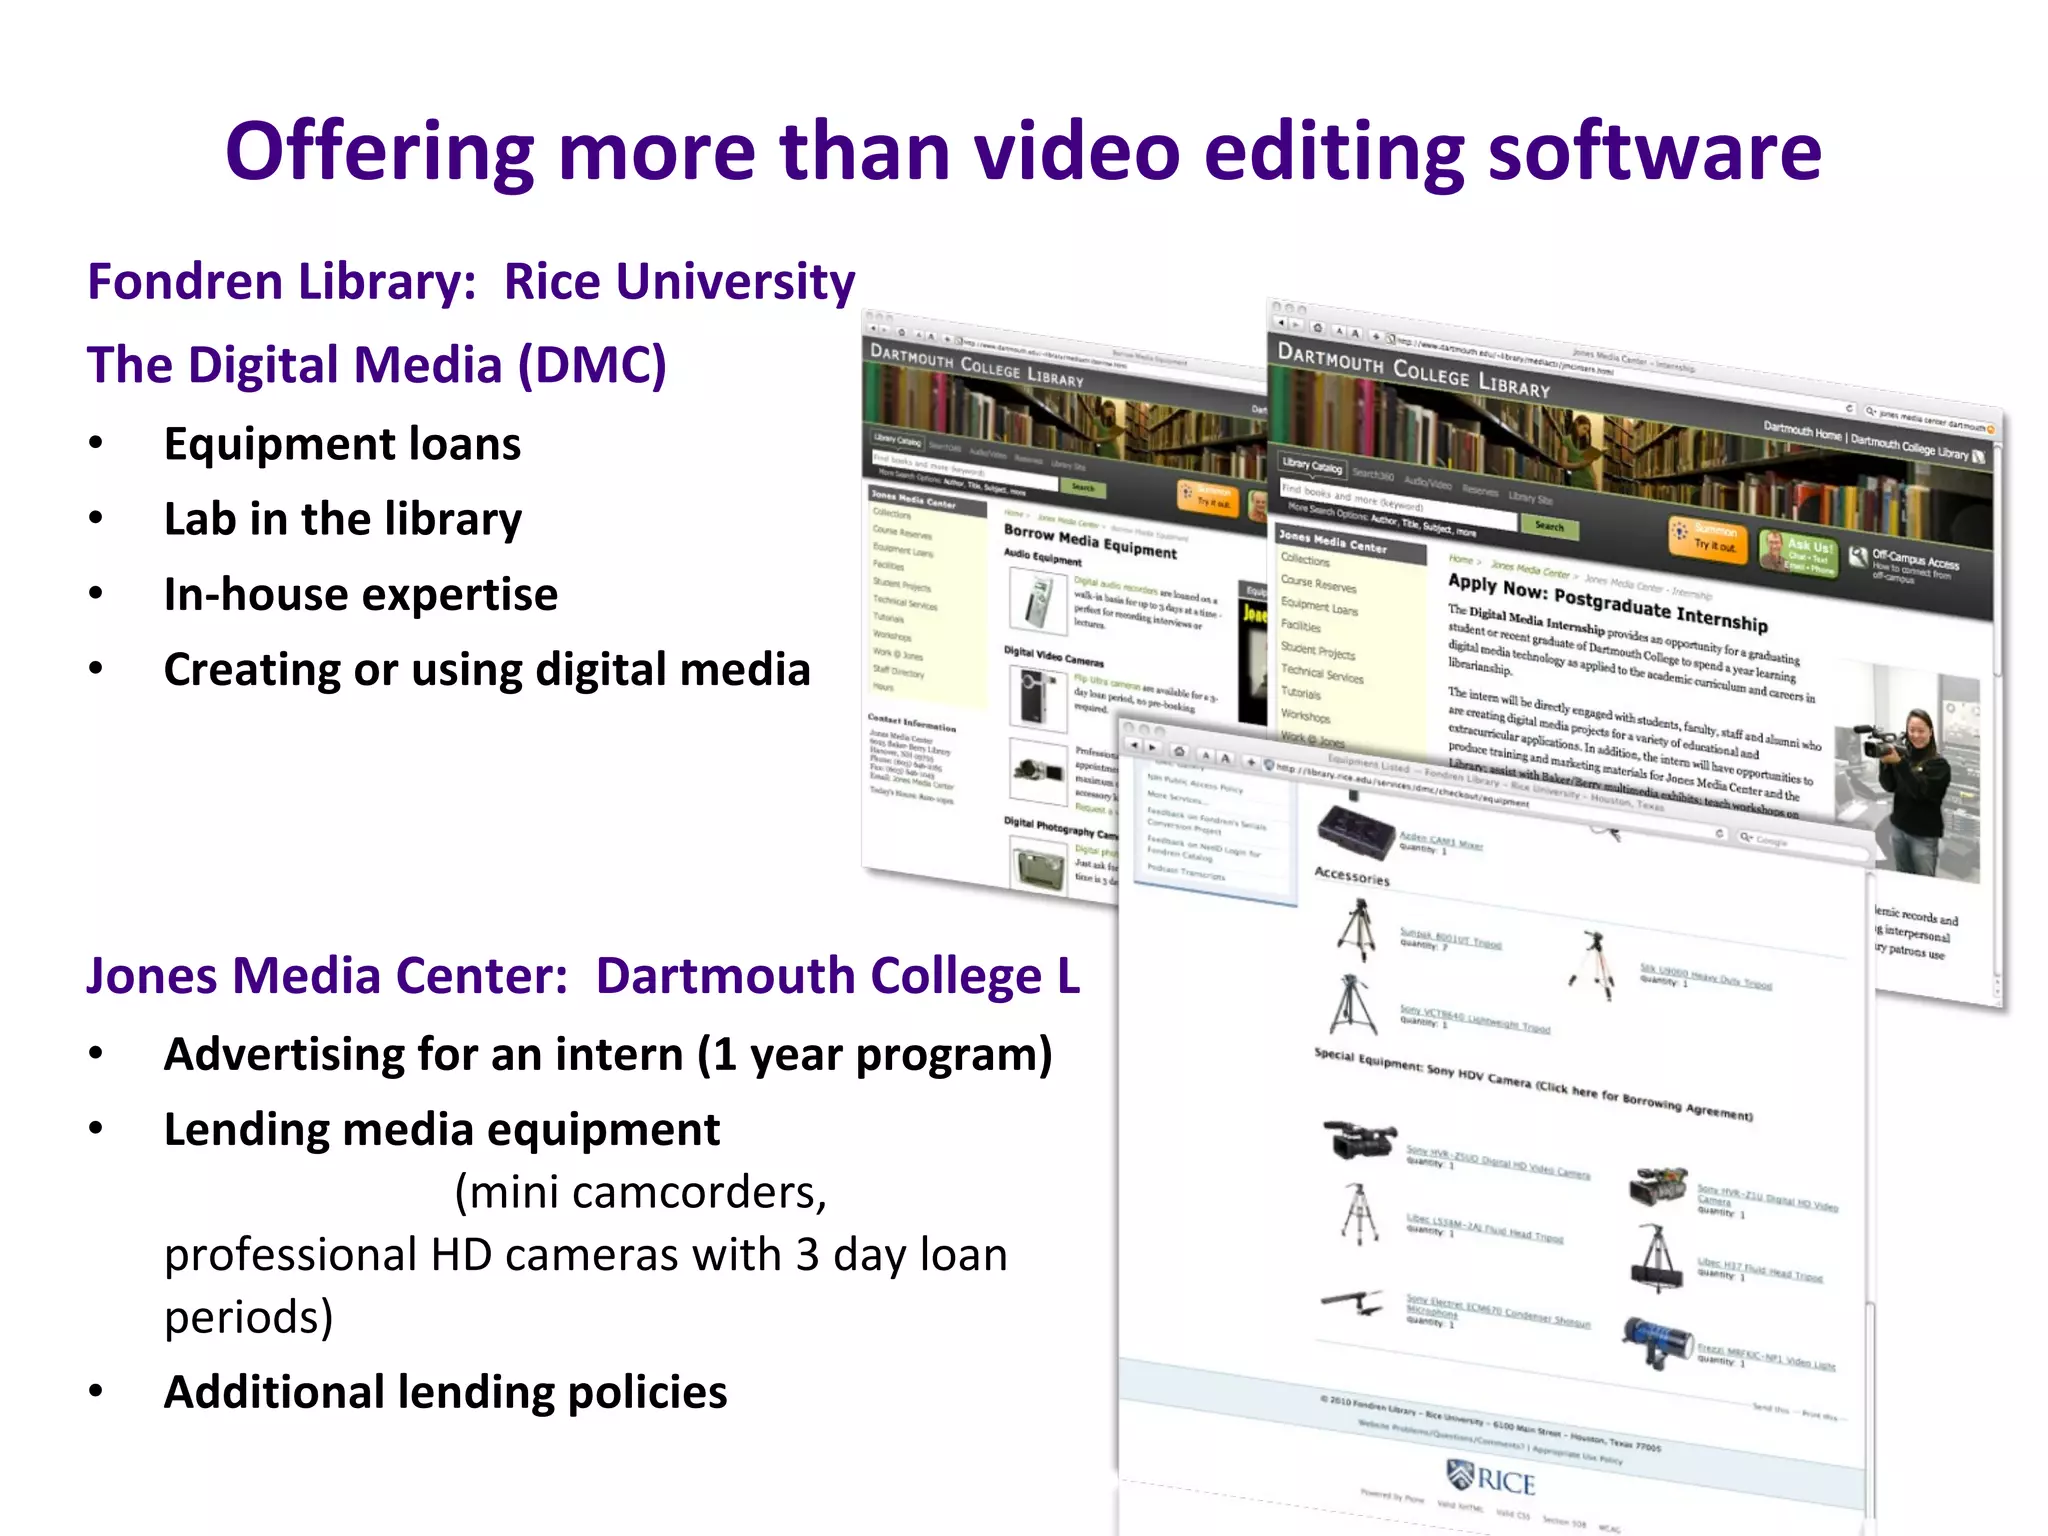Screen dimensions: 2048x1536
Task: Open the Library Site tab in the Internship window
Action: (x=1530, y=498)
